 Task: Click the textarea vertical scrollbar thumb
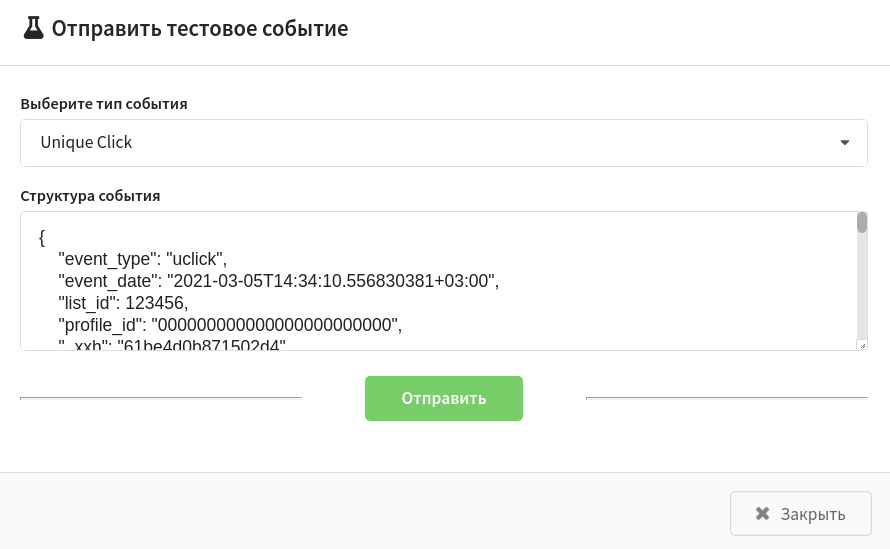[862, 223]
